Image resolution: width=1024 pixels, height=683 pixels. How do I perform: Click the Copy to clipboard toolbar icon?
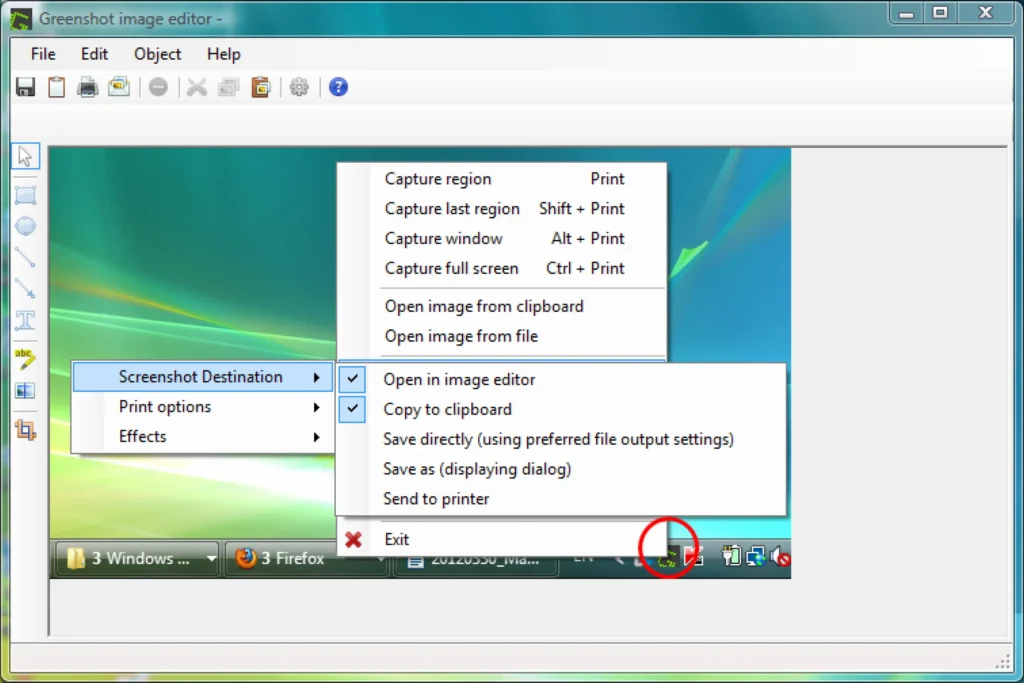pos(57,87)
